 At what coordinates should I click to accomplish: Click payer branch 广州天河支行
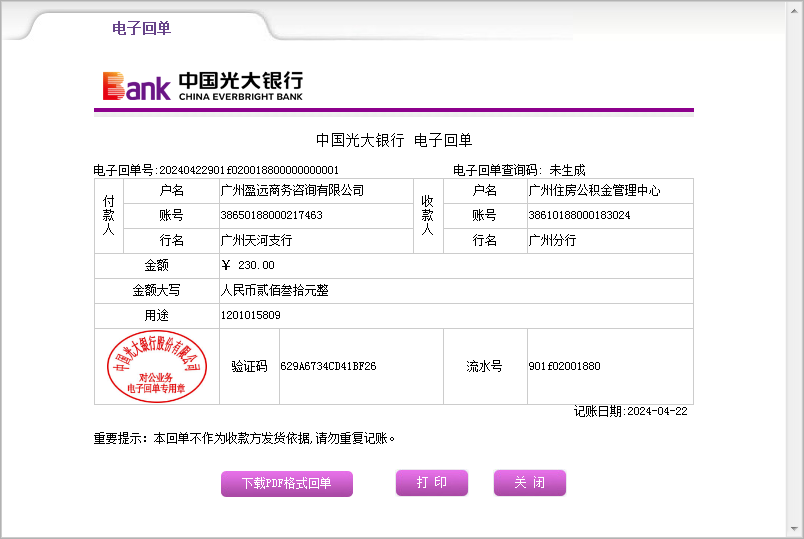[x=256, y=240]
